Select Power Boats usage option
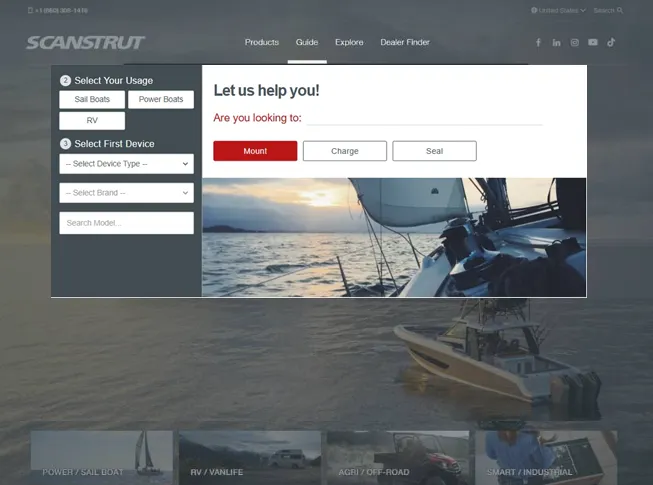This screenshot has width=653, height=485. 160,100
